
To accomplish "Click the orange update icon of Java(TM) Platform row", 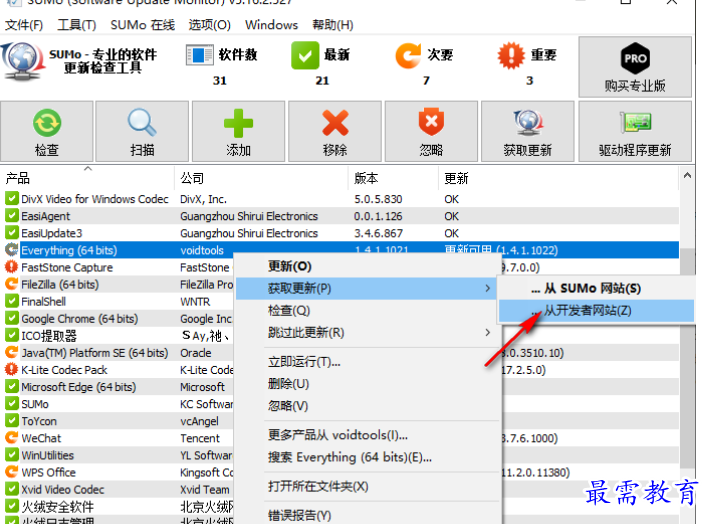I will [x=12, y=353].
